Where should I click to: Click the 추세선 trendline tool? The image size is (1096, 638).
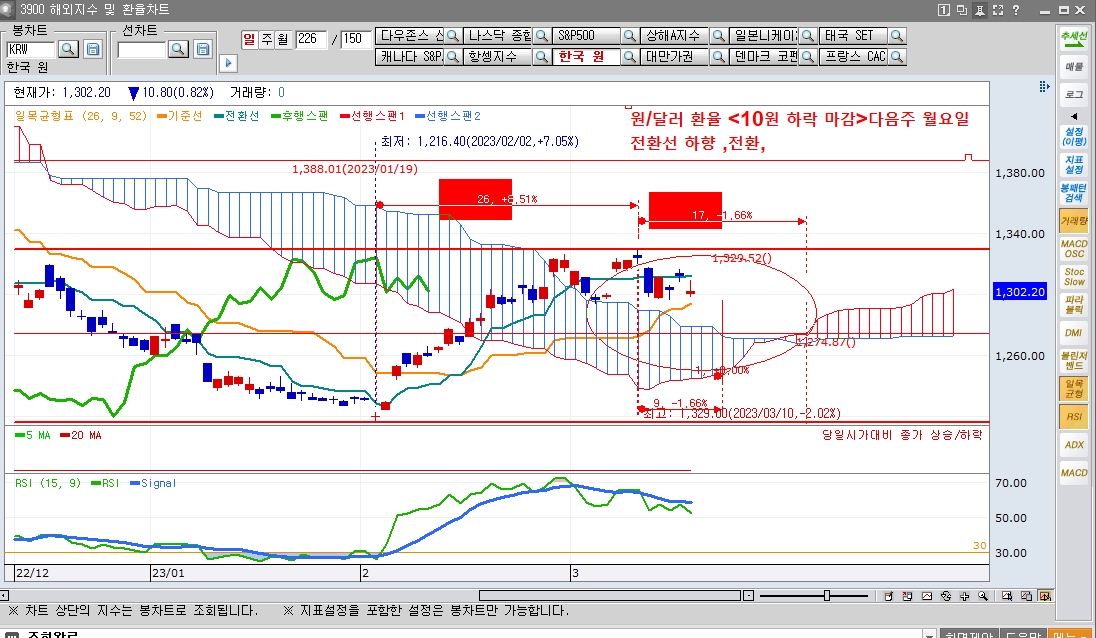click(x=1074, y=38)
